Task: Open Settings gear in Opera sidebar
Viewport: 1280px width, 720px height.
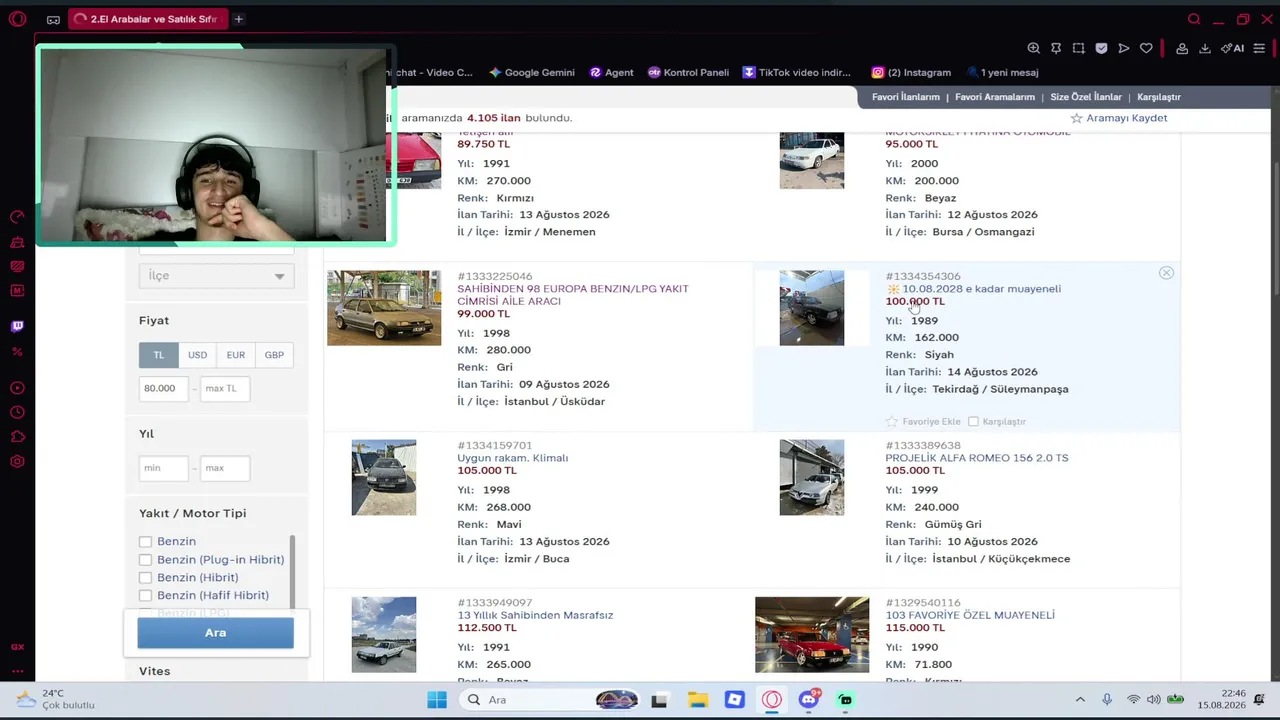Action: click(17, 461)
